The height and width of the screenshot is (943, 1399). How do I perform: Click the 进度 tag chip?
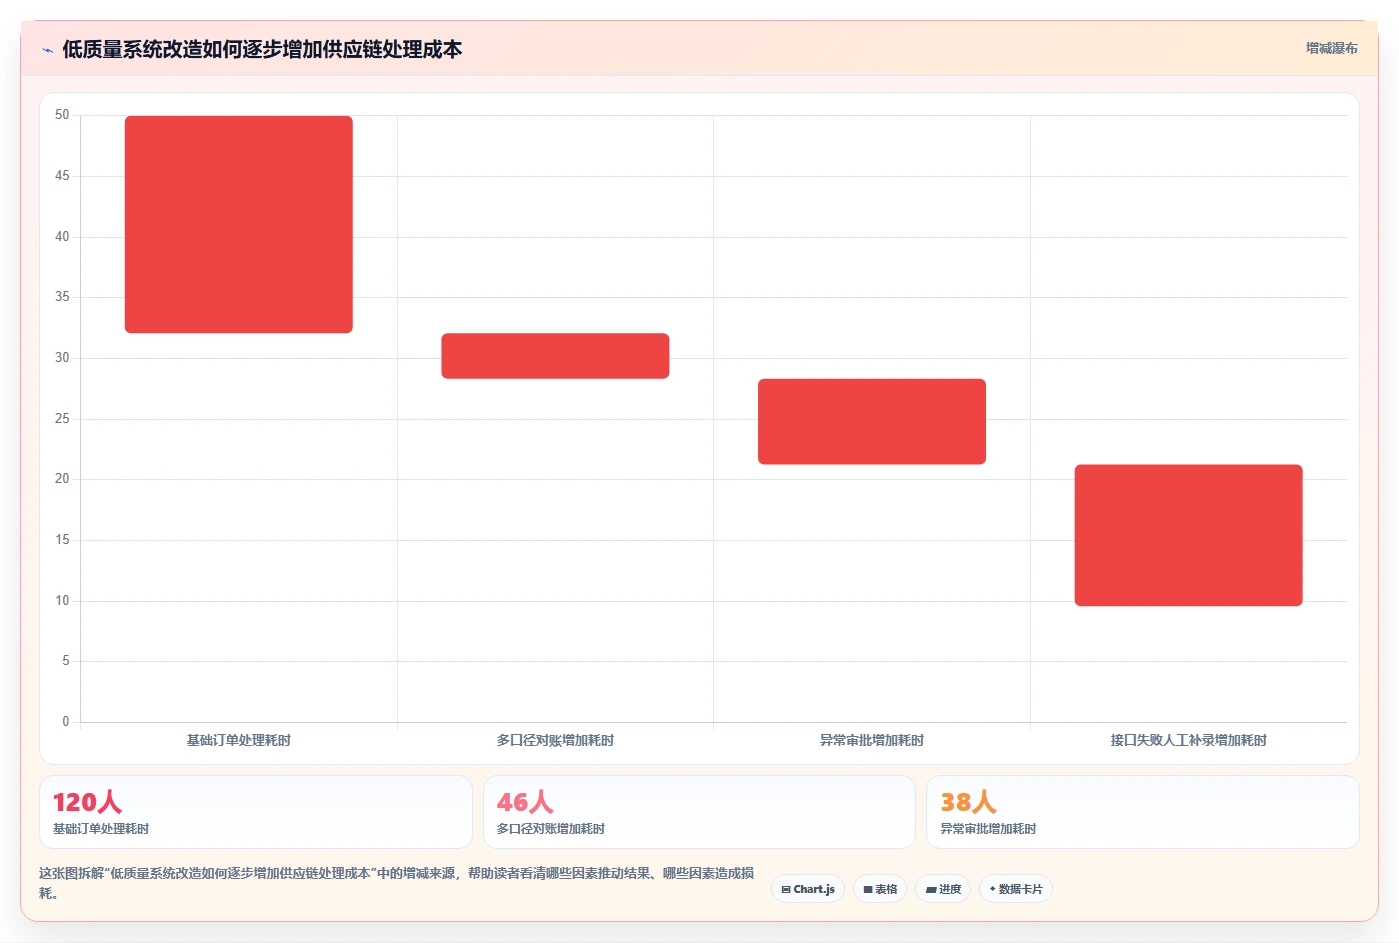click(943, 889)
